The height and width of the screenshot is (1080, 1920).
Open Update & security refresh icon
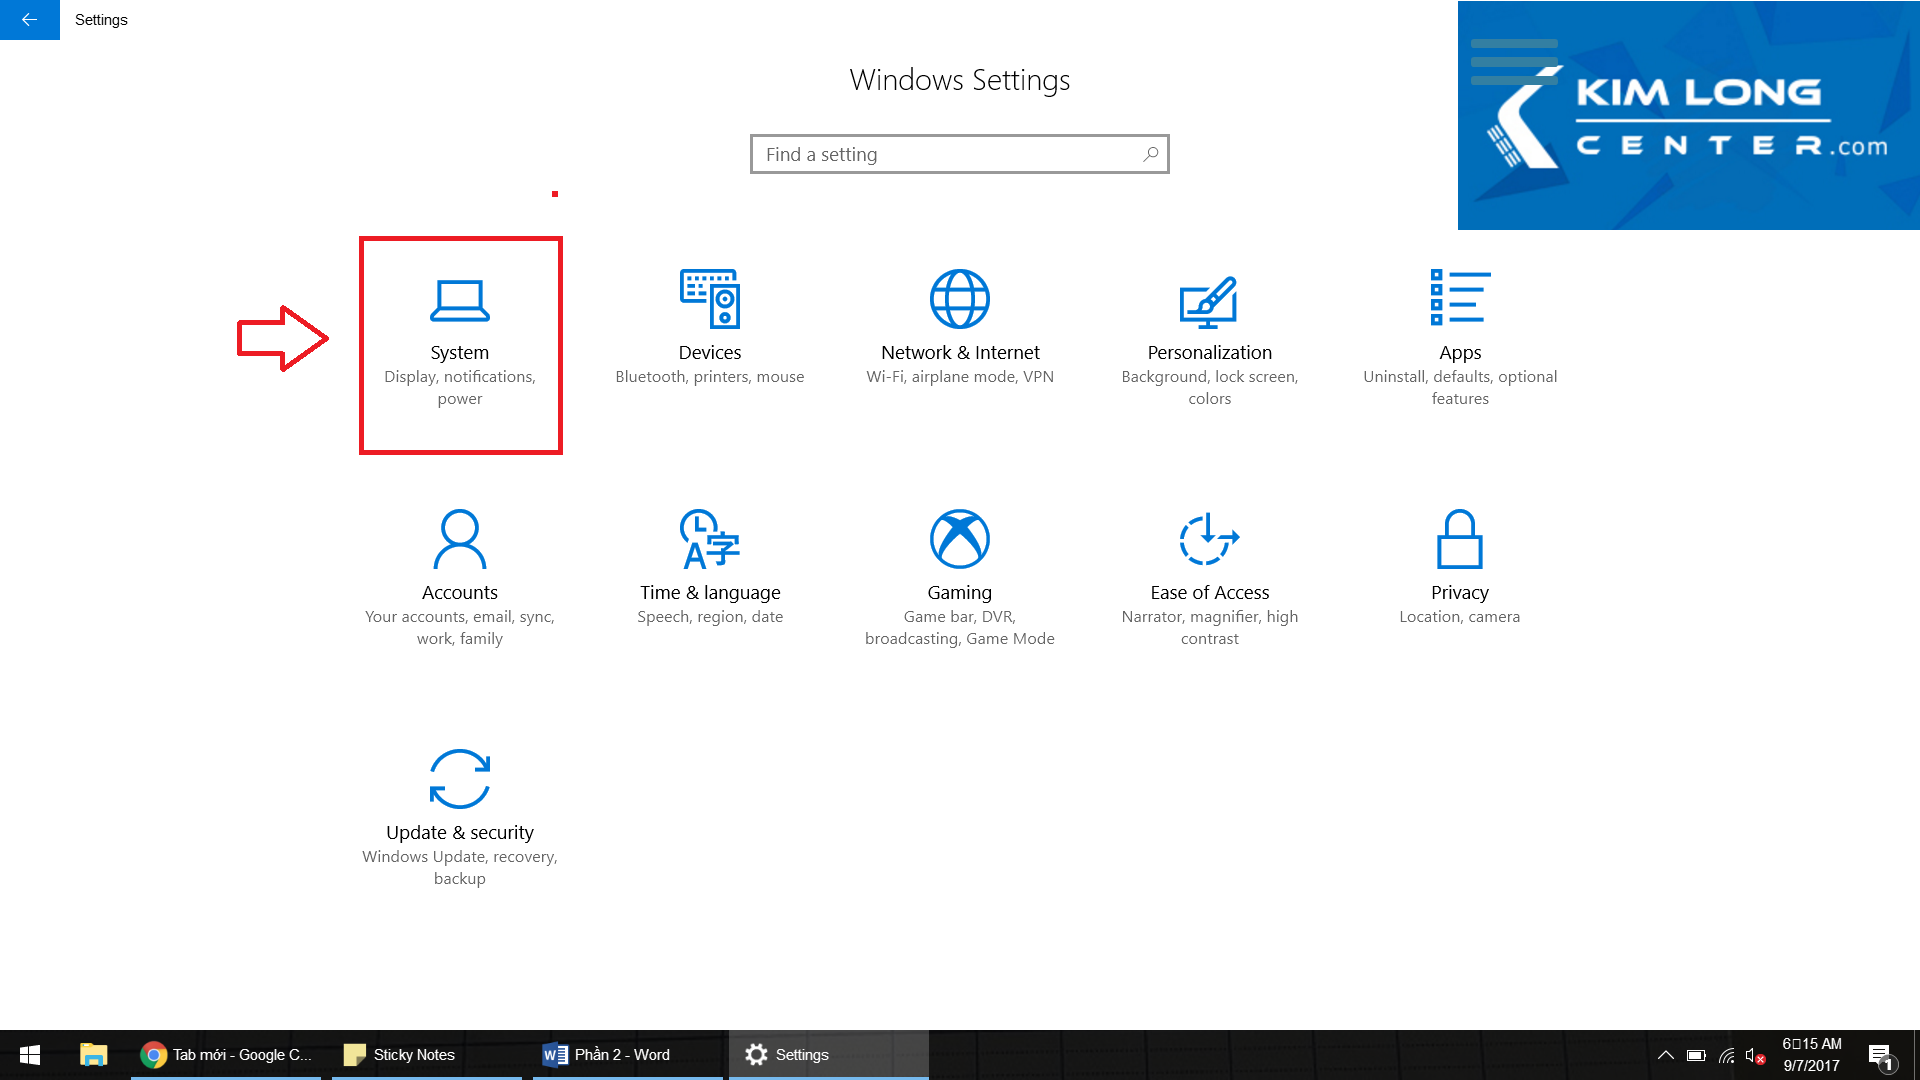click(460, 779)
